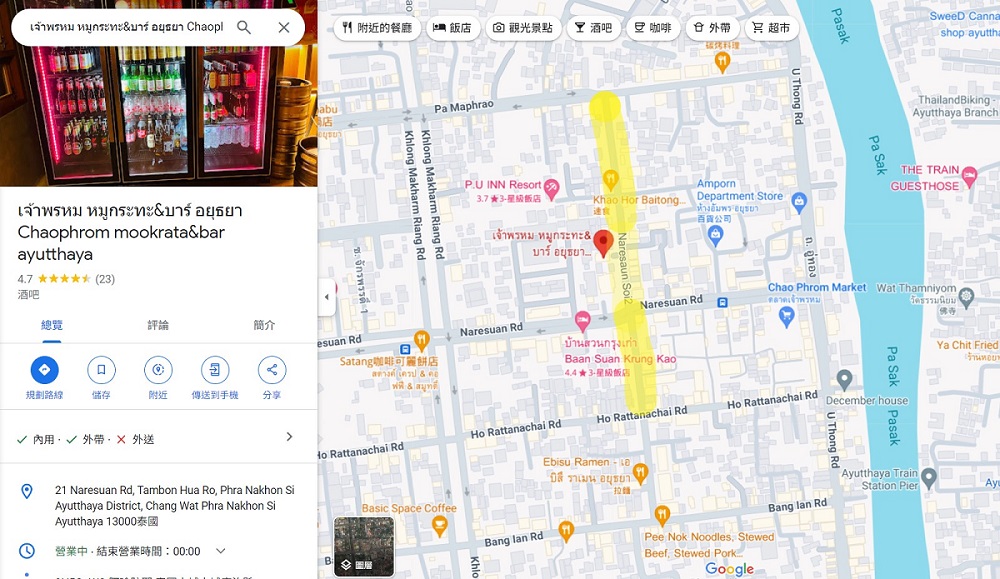The image size is (1000, 579).
Task: Click the Chao Phrom Market shopping marker
Action: tap(787, 315)
